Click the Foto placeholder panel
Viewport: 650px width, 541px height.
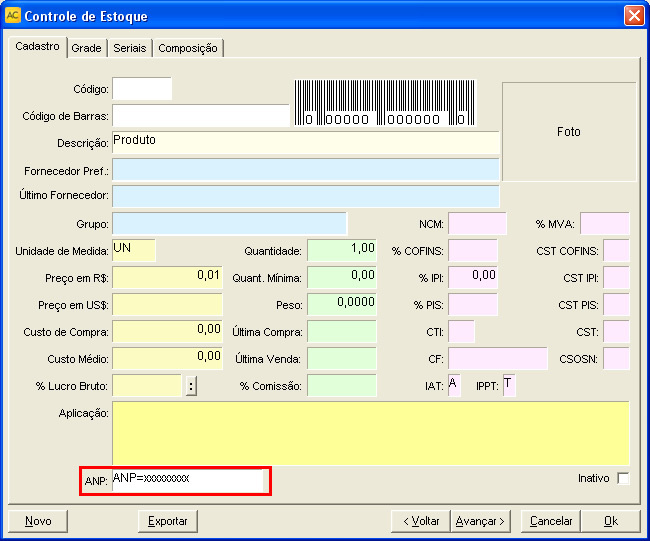568,131
